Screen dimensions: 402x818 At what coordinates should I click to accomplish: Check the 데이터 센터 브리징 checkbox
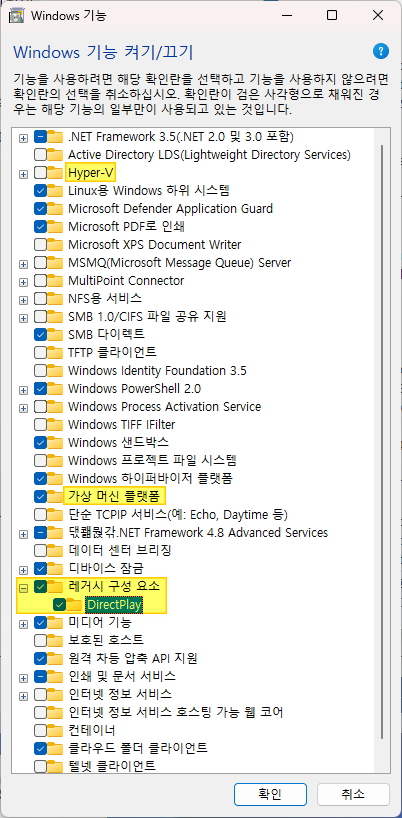(x=40, y=550)
